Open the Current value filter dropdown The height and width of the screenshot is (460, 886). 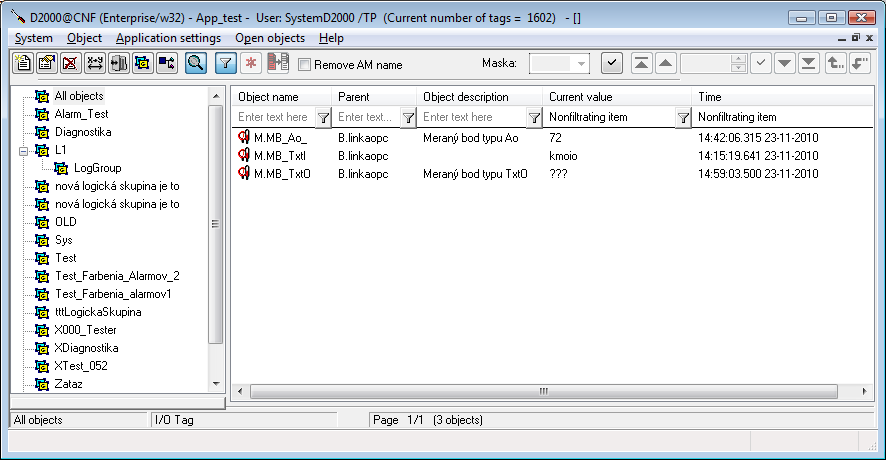pyautogui.click(x=683, y=117)
